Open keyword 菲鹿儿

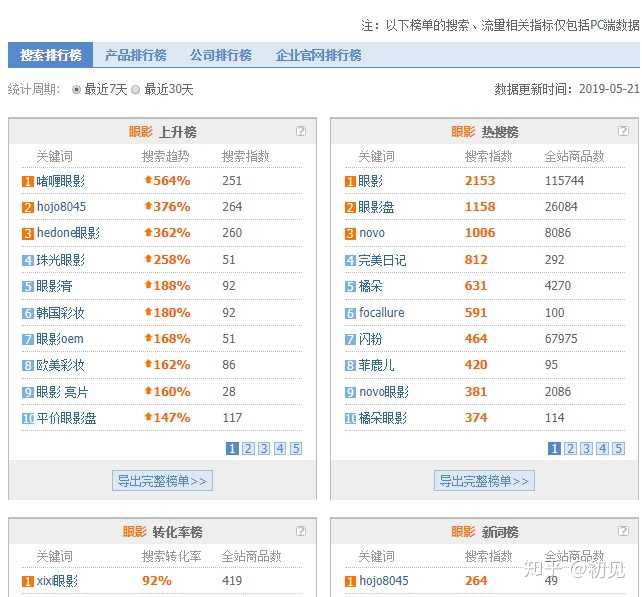point(376,365)
